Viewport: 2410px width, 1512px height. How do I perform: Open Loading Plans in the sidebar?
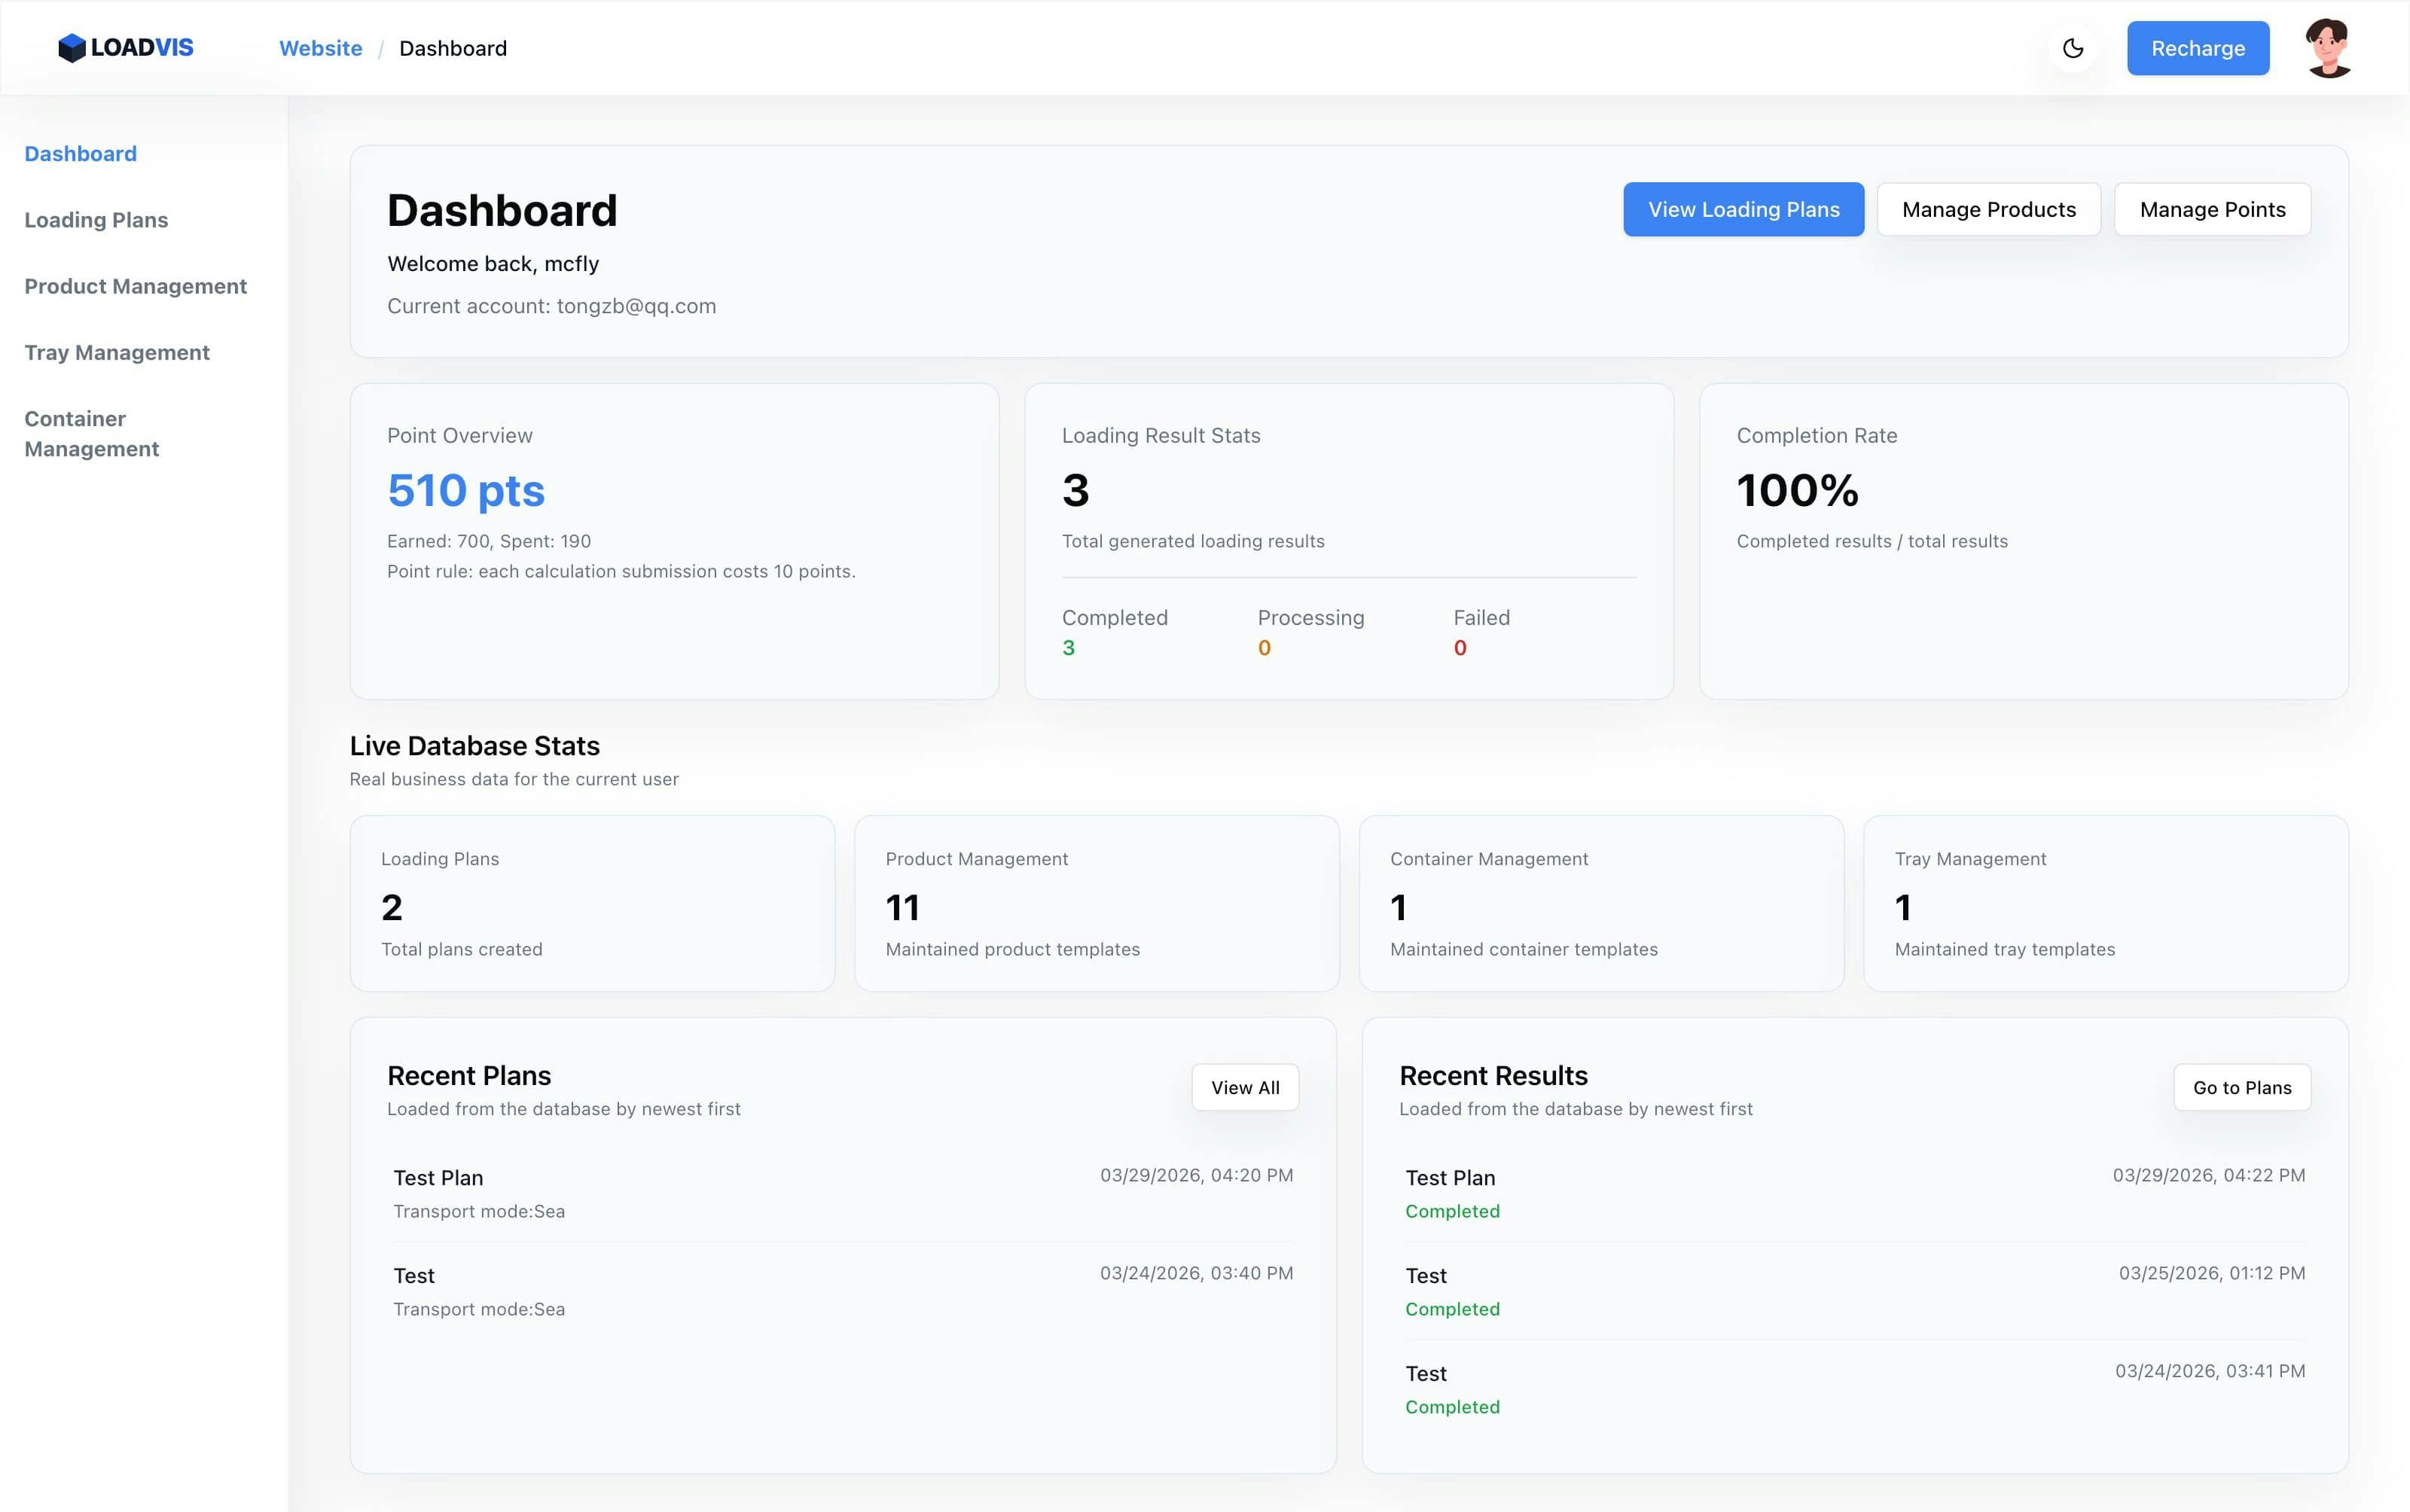click(x=96, y=220)
